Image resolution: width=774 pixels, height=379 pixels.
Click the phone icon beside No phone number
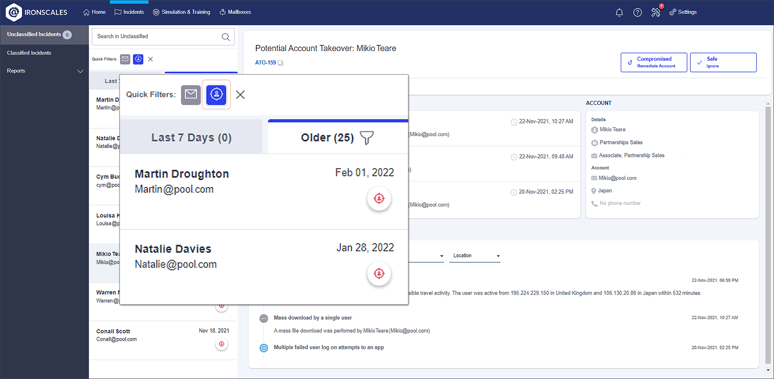594,203
